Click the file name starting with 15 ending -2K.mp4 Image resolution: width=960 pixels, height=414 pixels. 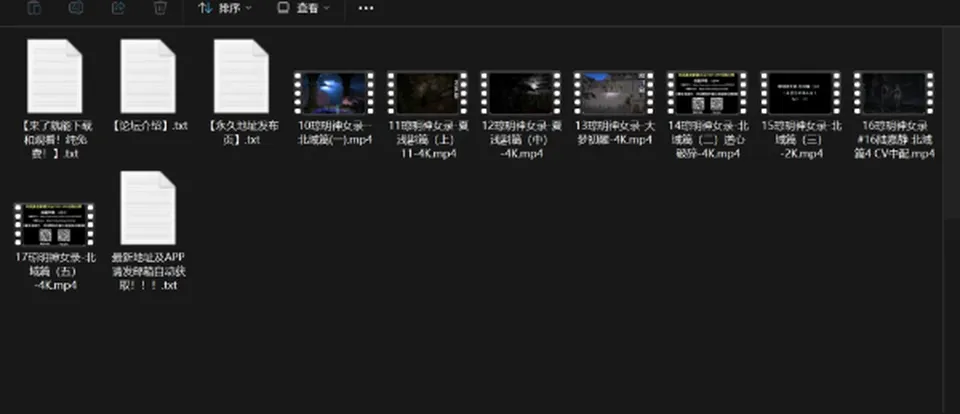pos(801,140)
